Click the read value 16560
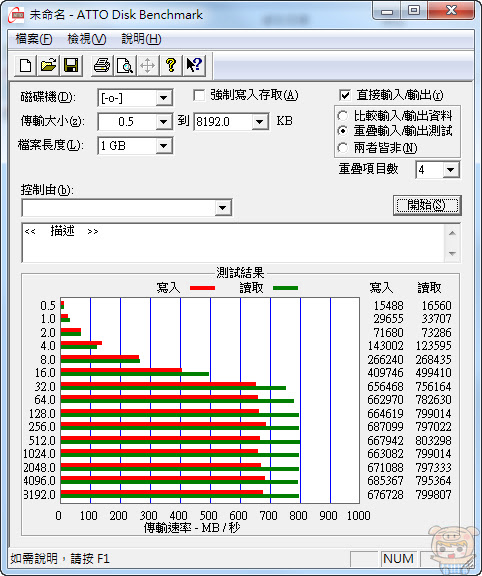Image resolution: width=482 pixels, height=576 pixels. (x=436, y=306)
